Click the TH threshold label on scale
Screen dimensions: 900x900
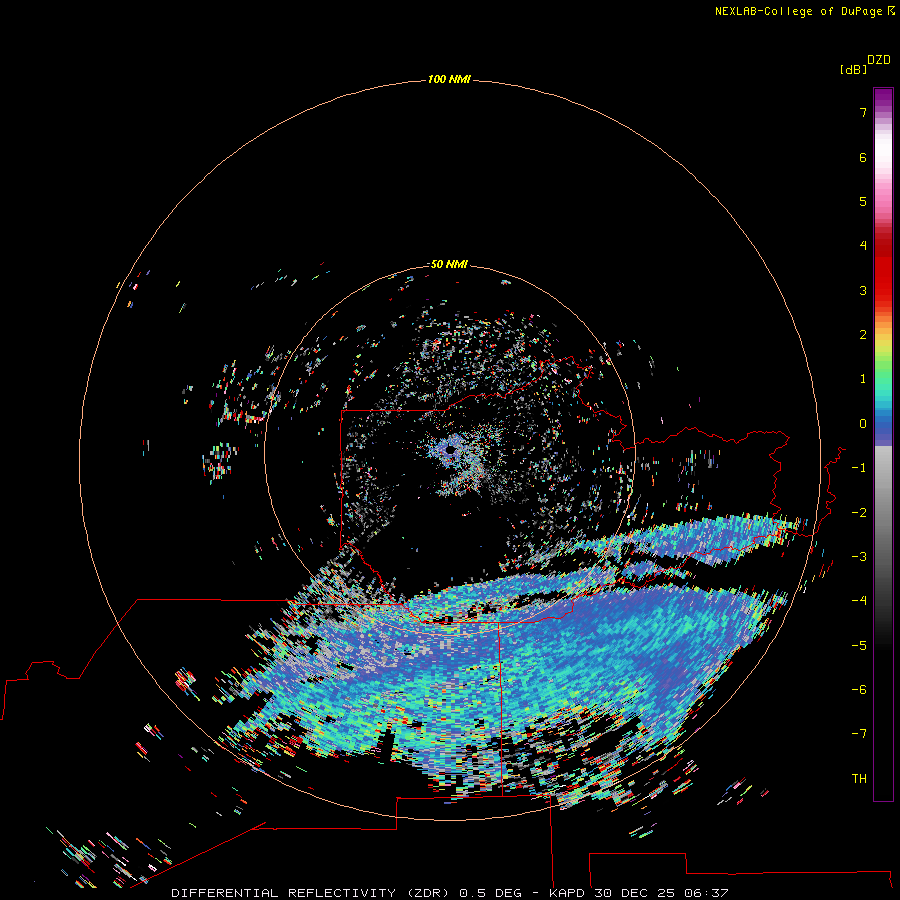[859, 779]
